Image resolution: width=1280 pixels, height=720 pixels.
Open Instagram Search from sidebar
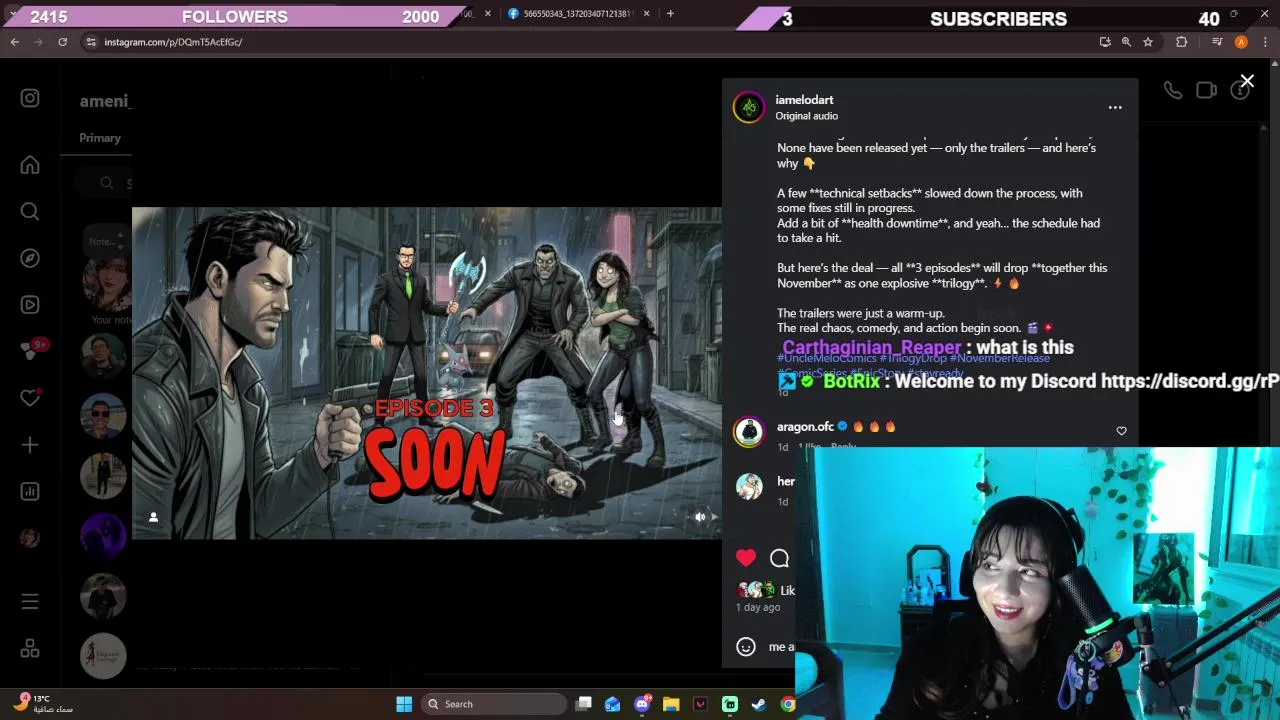[x=30, y=211]
